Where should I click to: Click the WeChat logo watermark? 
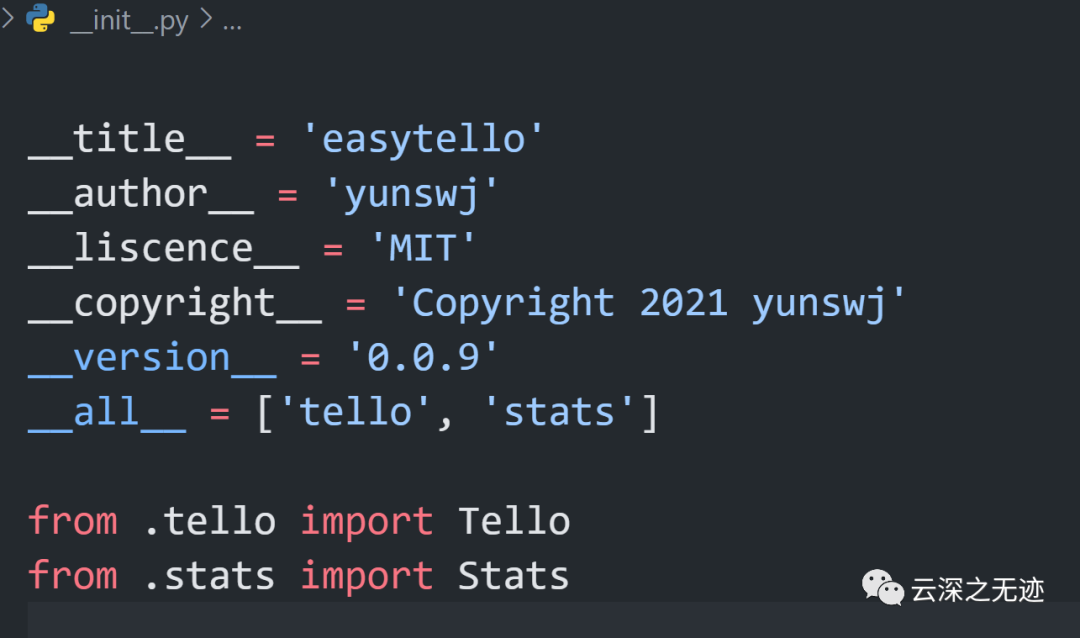883,588
